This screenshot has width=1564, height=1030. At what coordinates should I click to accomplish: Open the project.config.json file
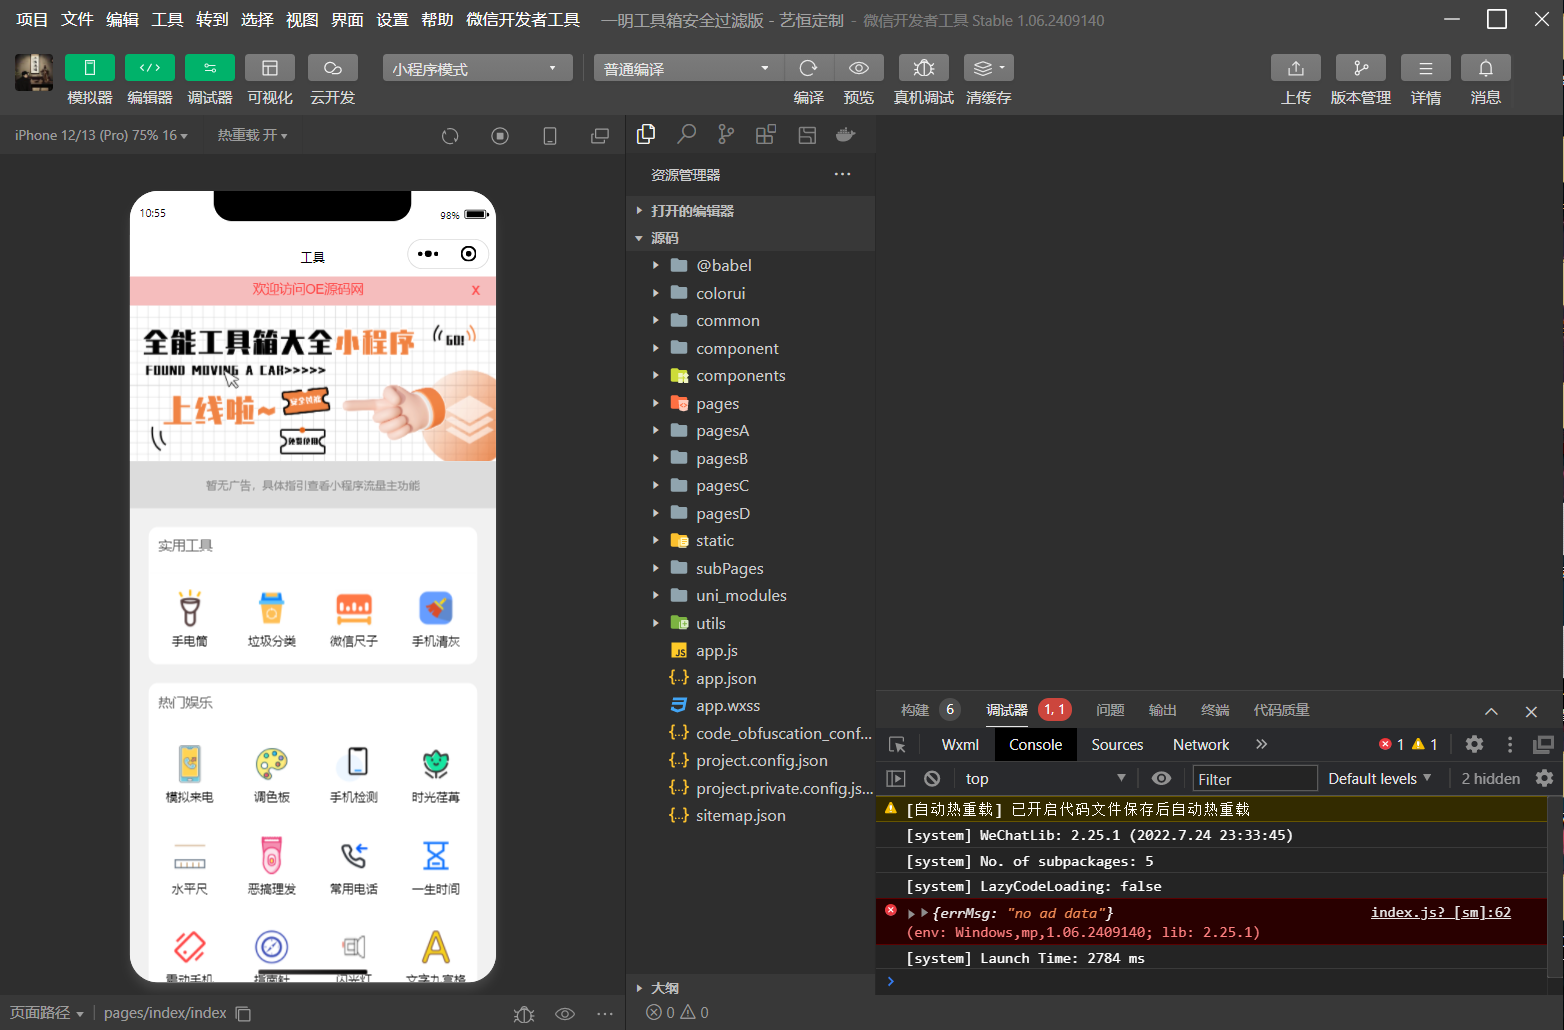(750, 760)
